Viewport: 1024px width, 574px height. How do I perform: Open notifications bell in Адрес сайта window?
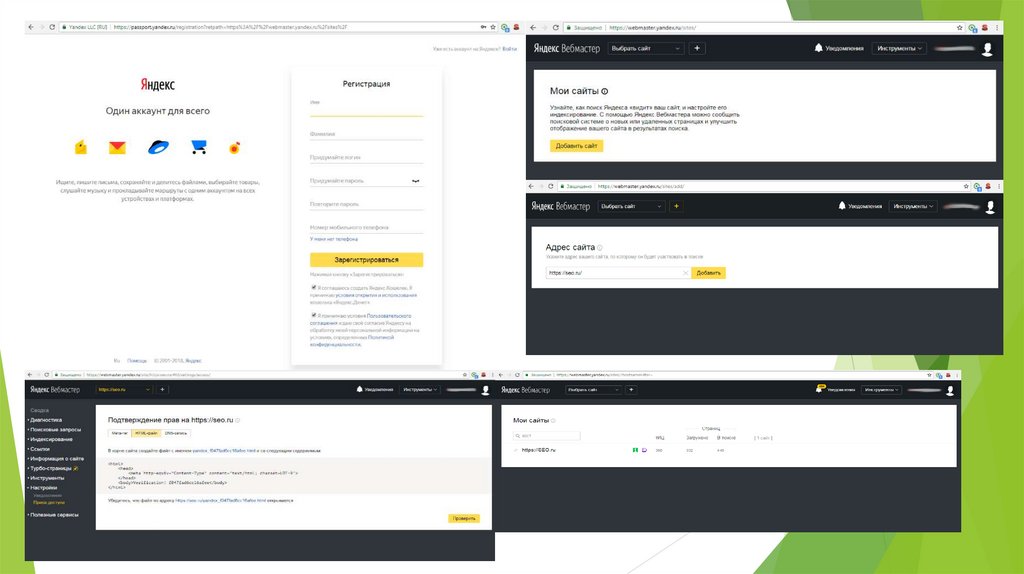842,206
